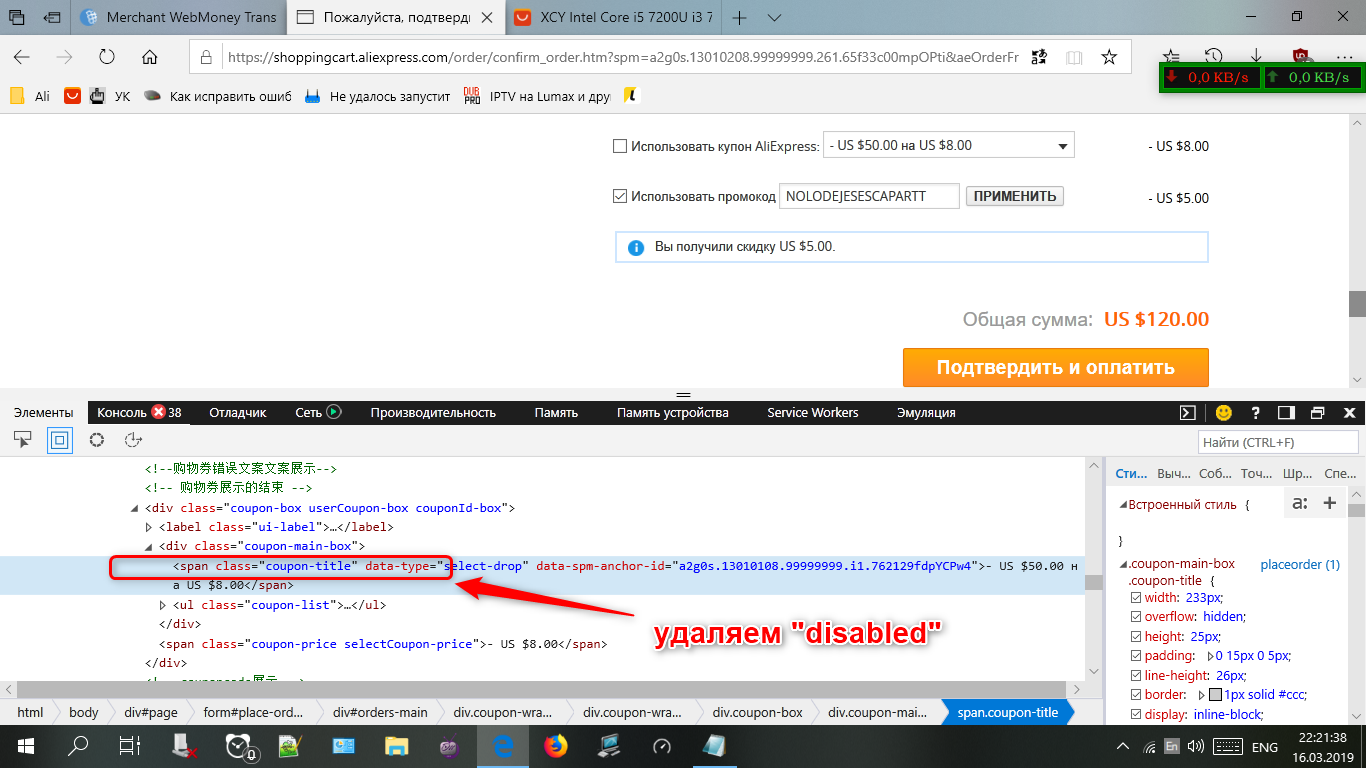Click the color picker circle tool icon

click(97, 440)
